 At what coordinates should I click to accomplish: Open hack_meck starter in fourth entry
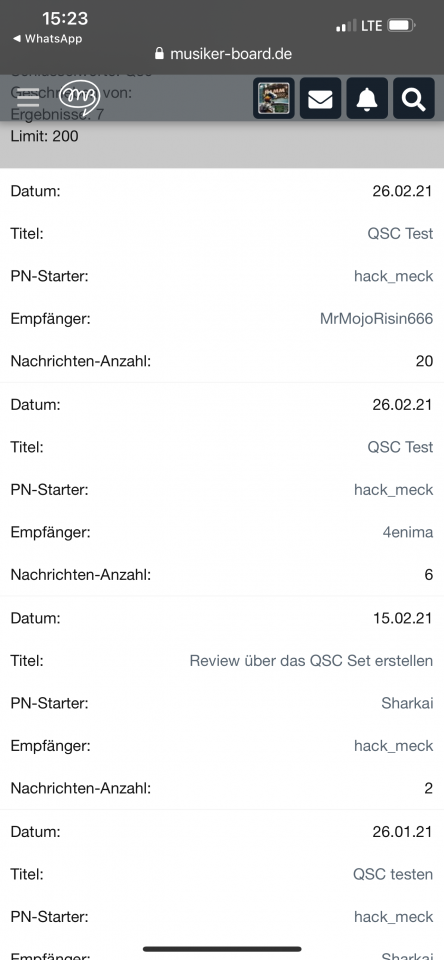tap(393, 917)
